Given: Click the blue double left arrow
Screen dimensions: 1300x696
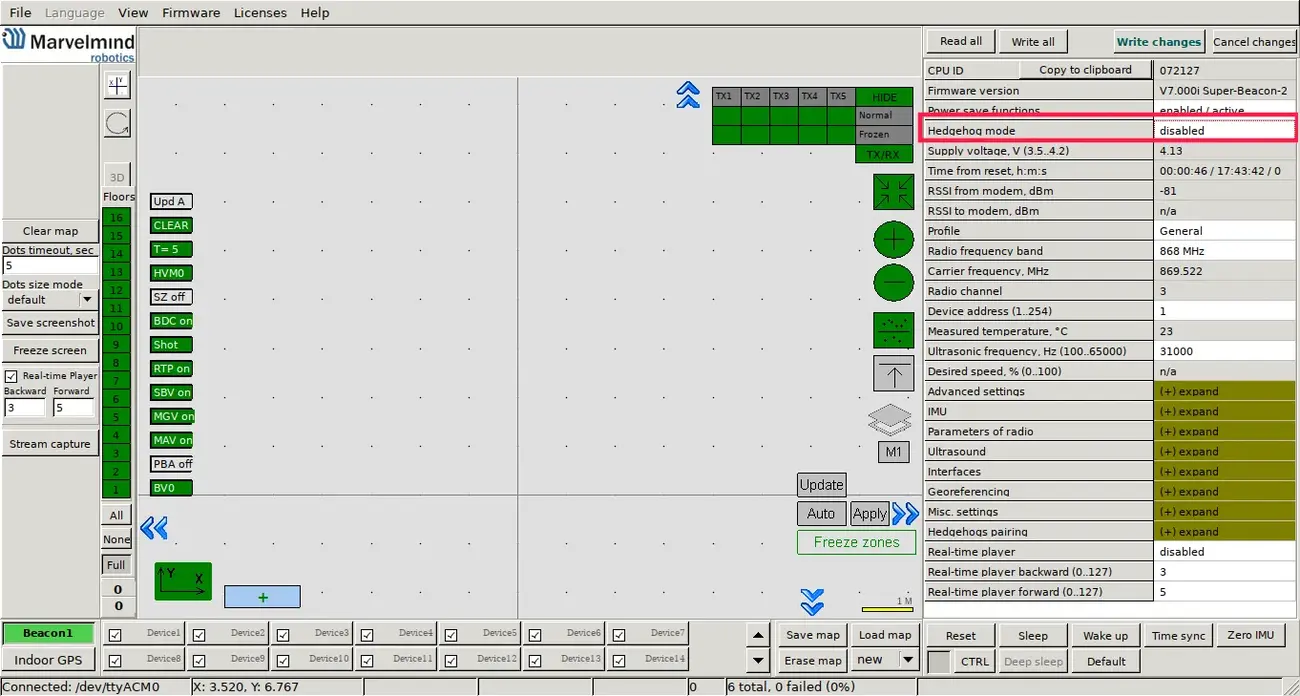Looking at the screenshot, I should [x=153, y=528].
